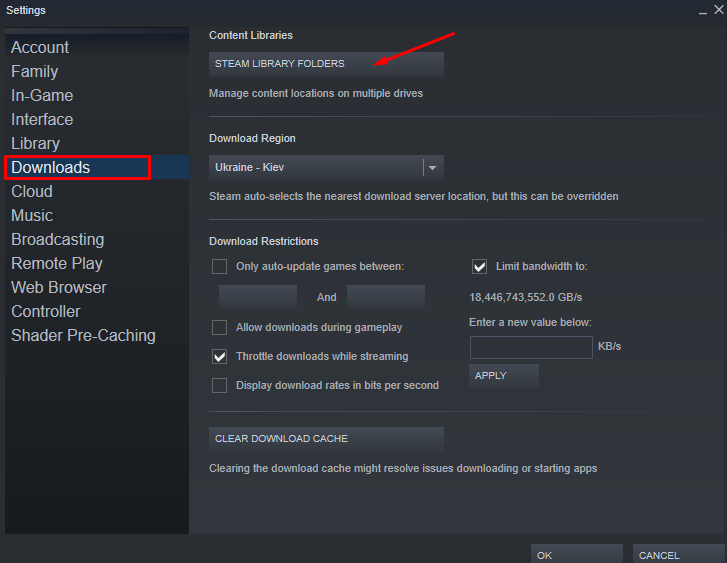Enable Only auto-update games between
The height and width of the screenshot is (563, 727).
(x=219, y=267)
